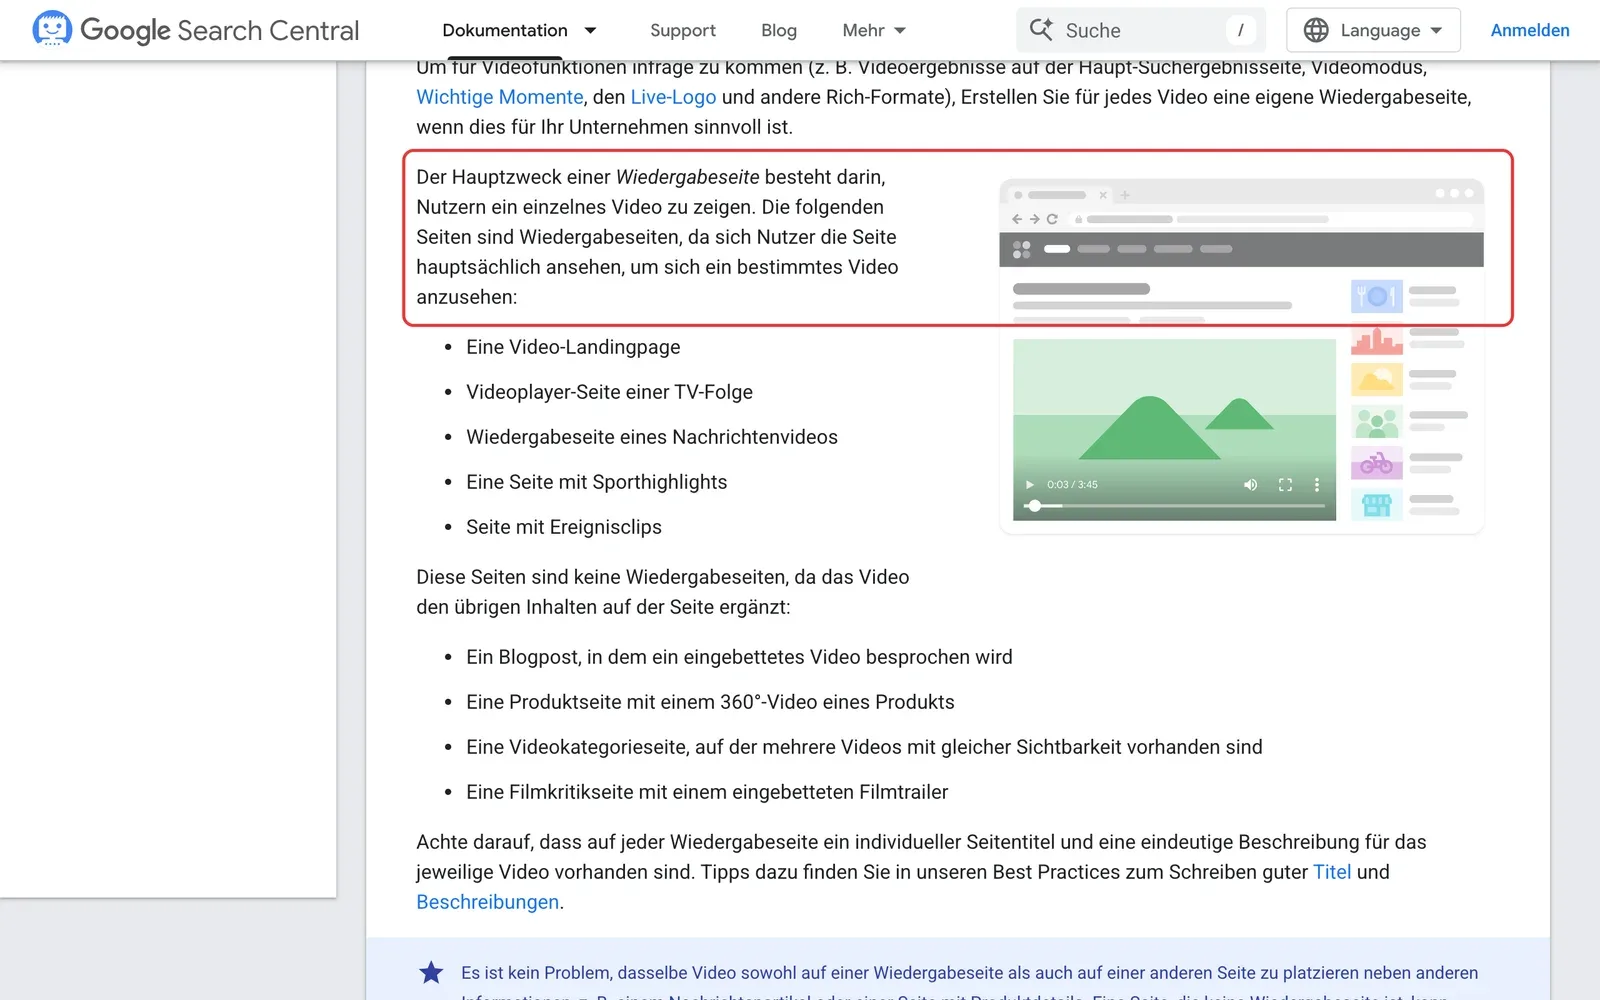This screenshot has height=1000, width=1600.
Task: Click 'Ein Blogpost, in dem ein eingebettetes Video' text
Action: pyautogui.click(x=663, y=657)
